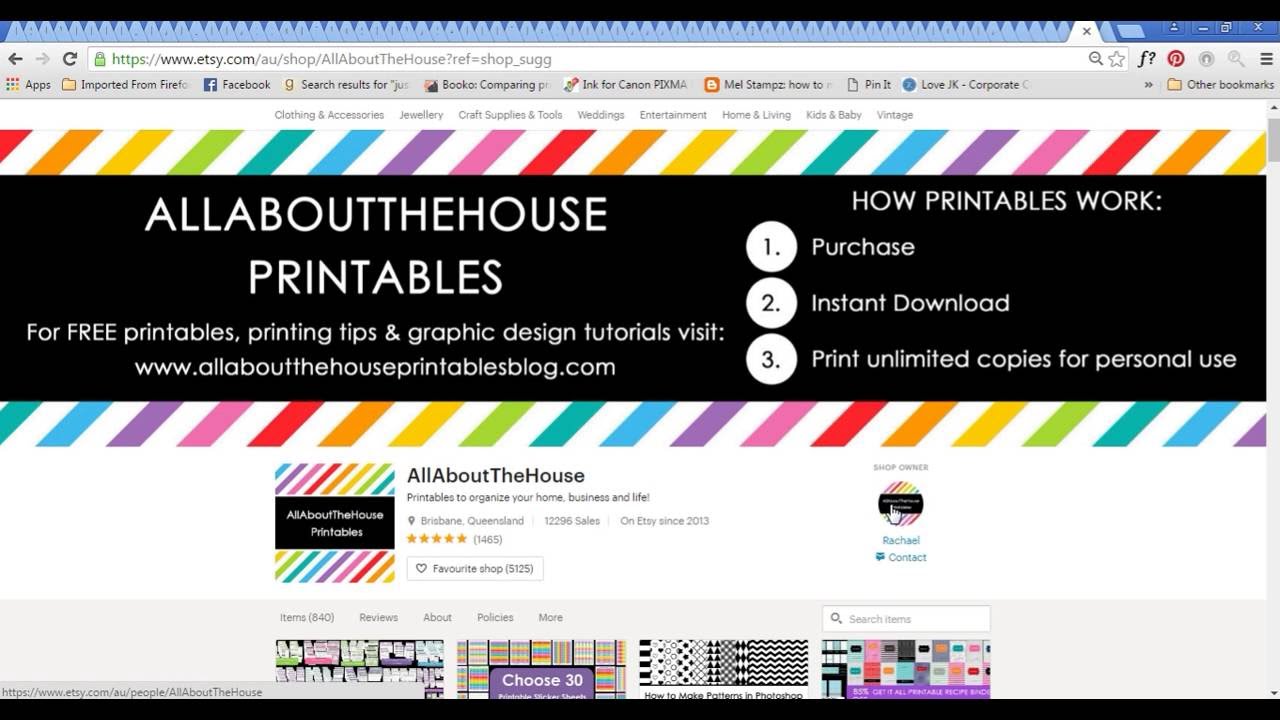Switch to the Policies tab
Viewport: 1280px width, 720px height.
tap(495, 618)
